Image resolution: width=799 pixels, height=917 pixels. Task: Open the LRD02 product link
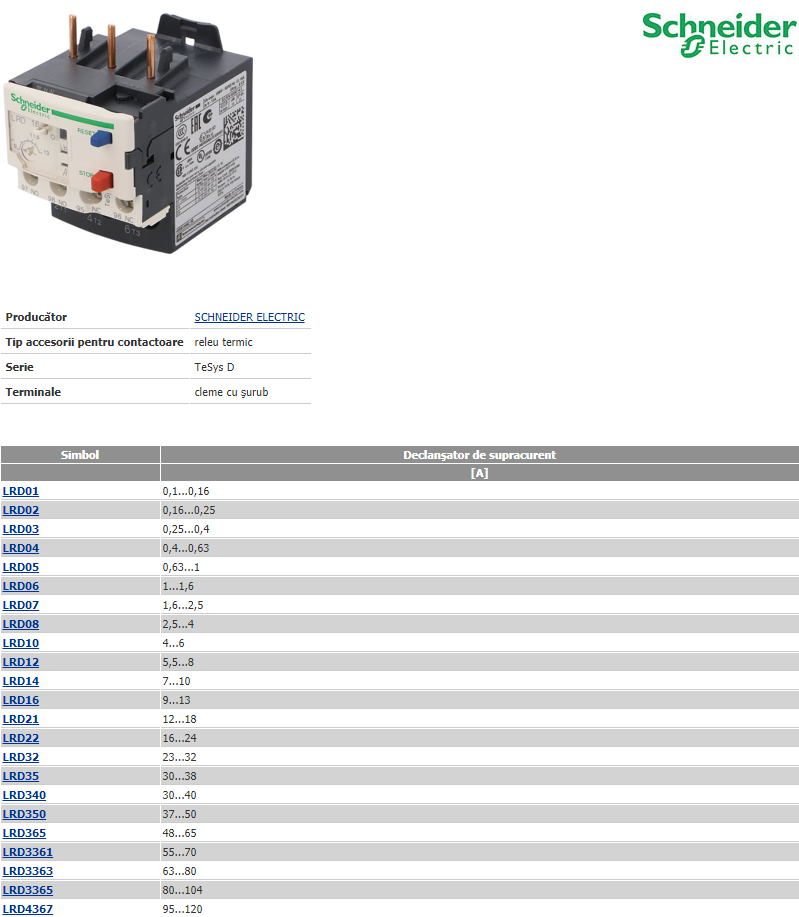click(x=21, y=510)
